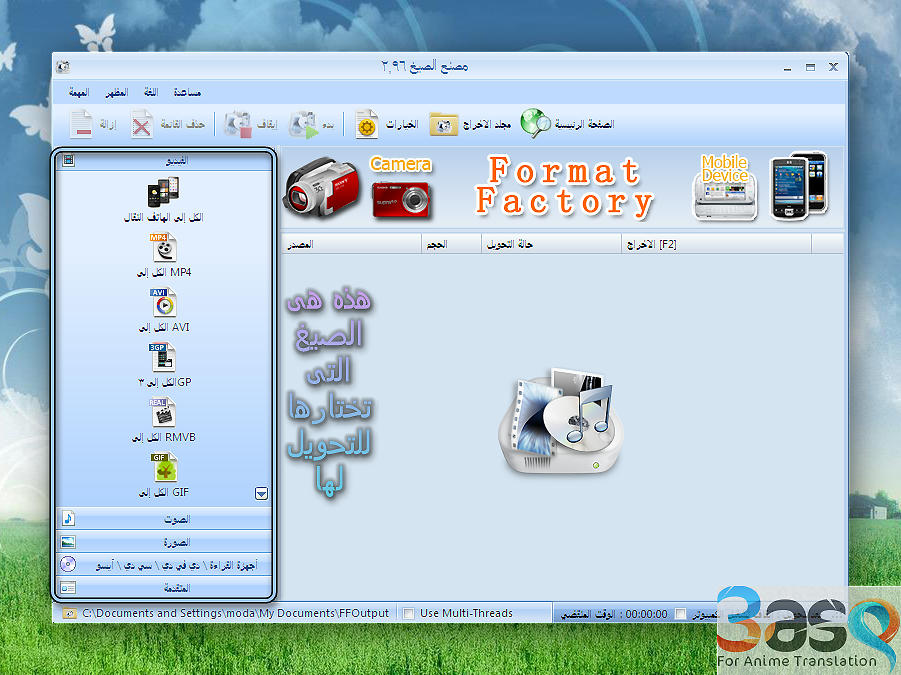Screen dimensions: 901x675
Task: Click the إزالة remove toolbar button
Action: point(93,124)
